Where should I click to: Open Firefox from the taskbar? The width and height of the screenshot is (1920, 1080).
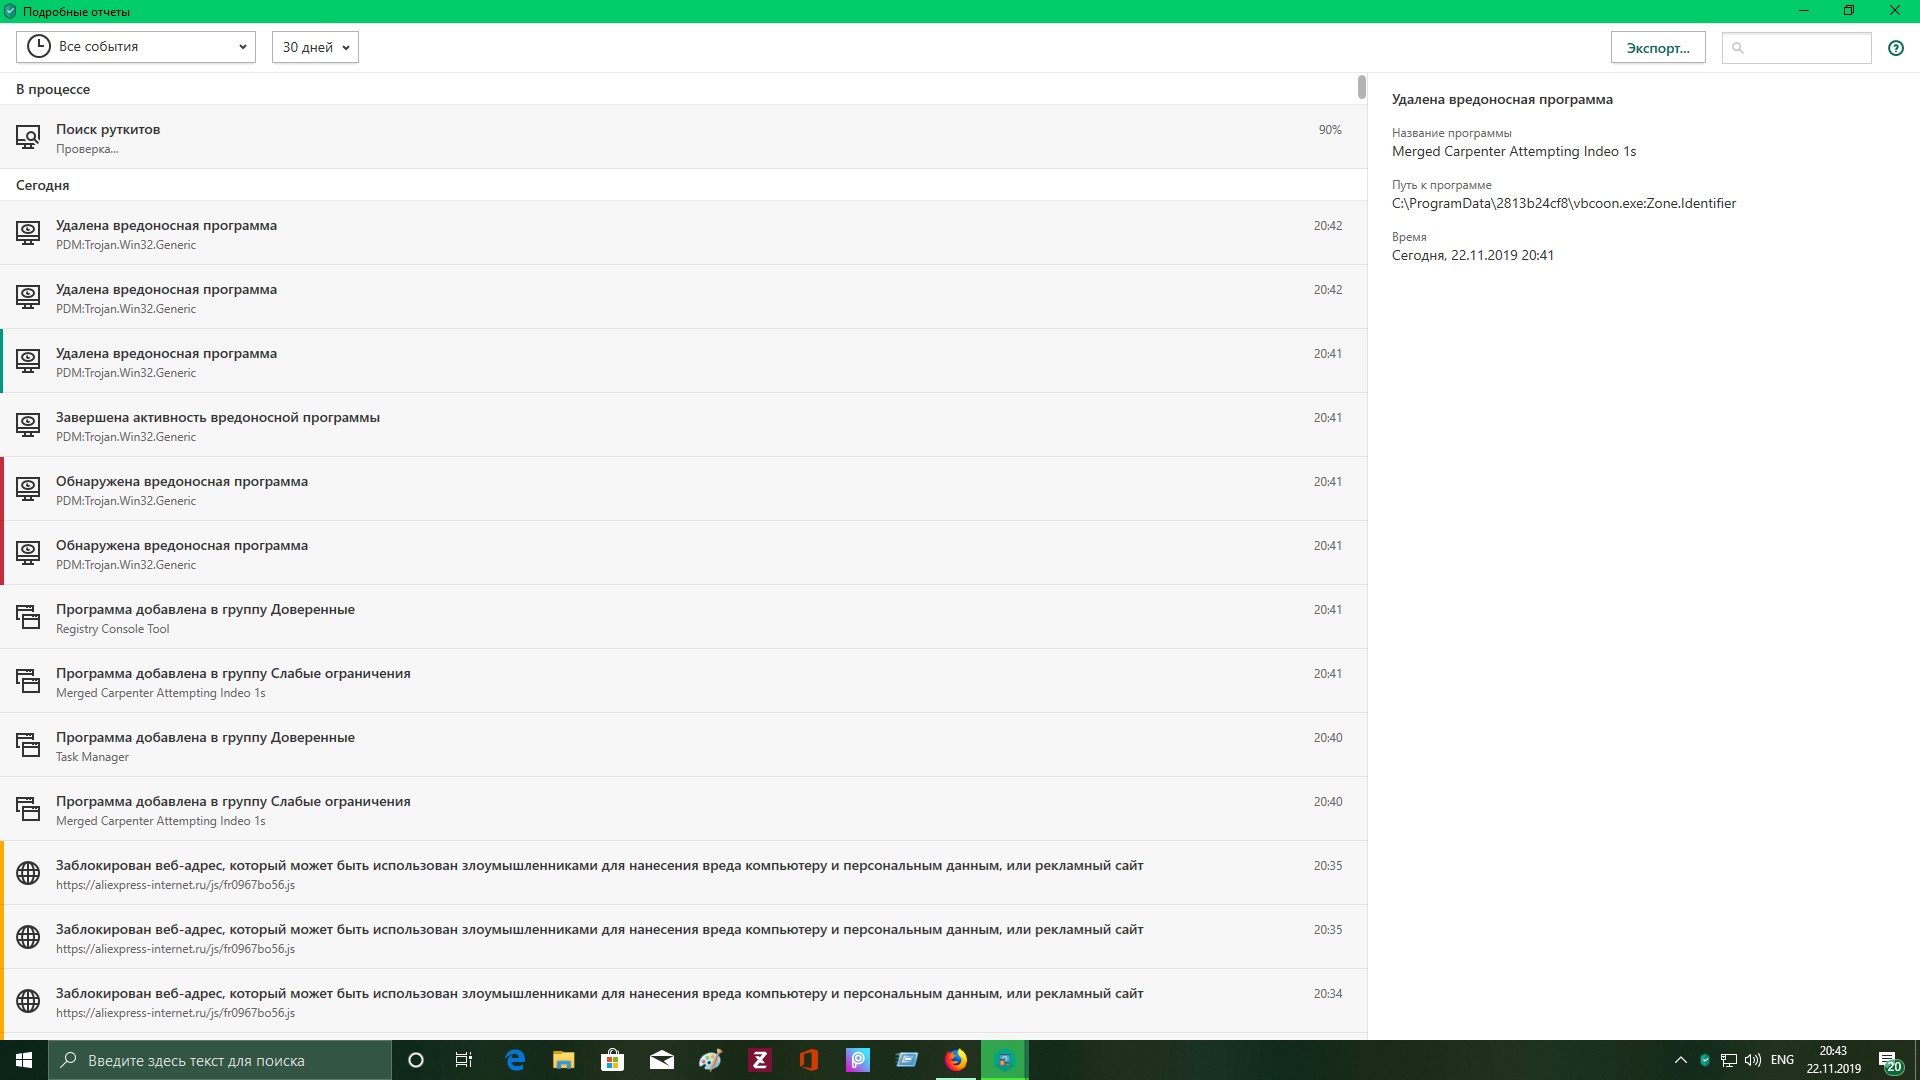956,1060
